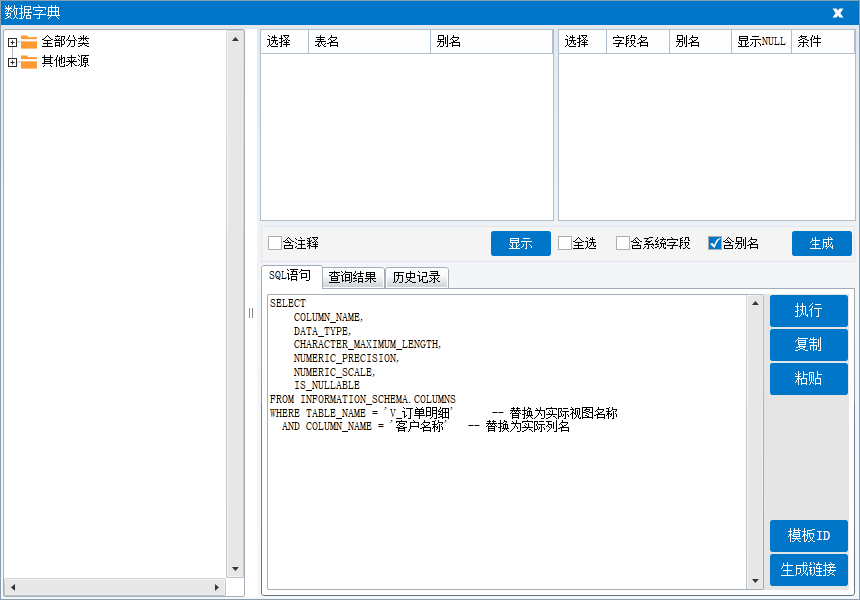
Task: Click the vertical splitter handle
Action: tap(251, 313)
